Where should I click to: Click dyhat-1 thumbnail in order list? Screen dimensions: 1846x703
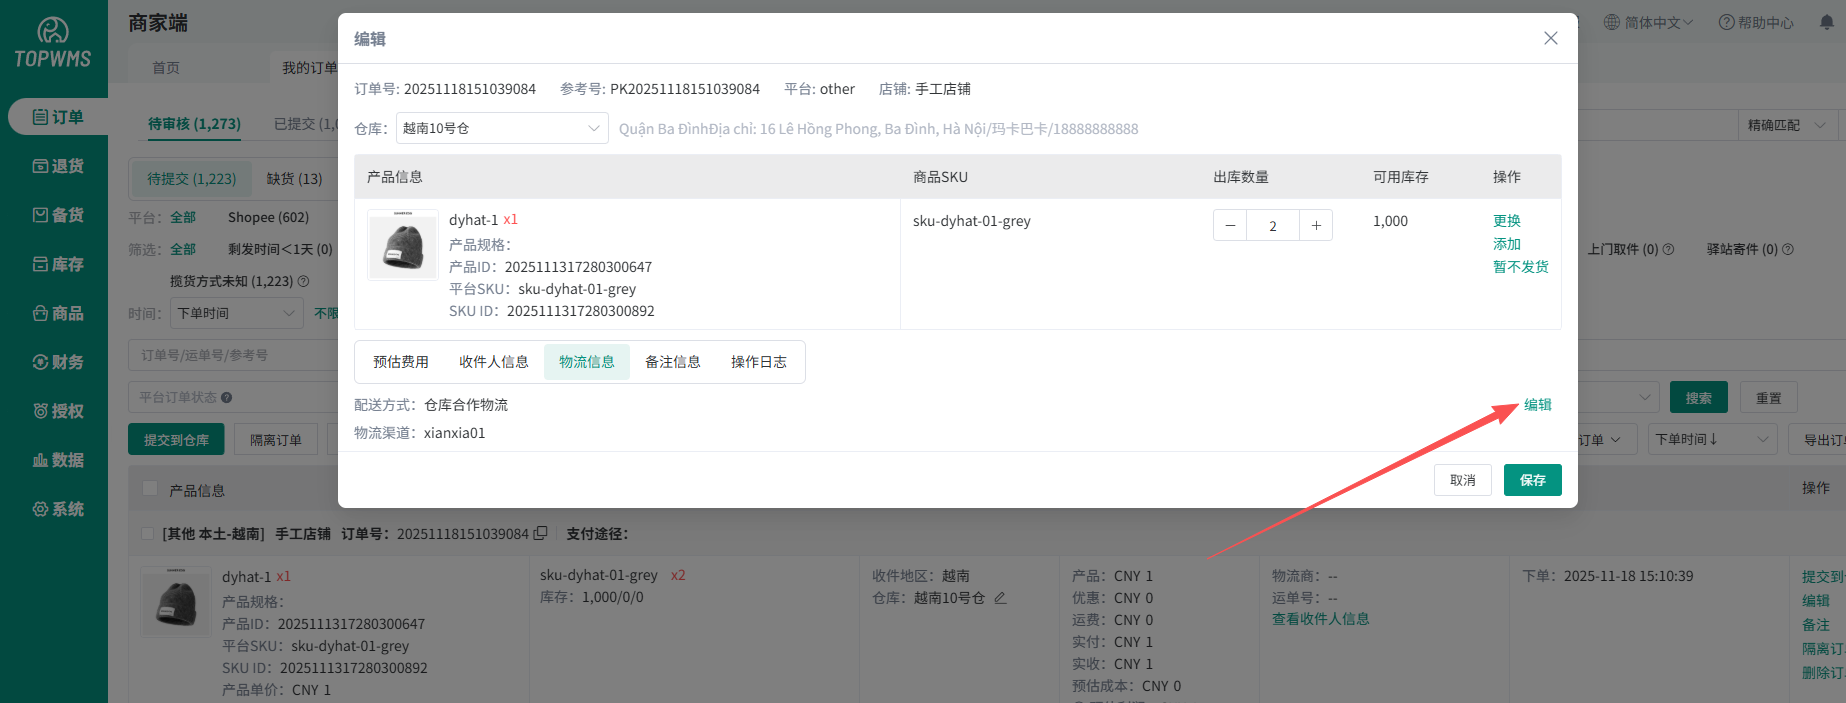(x=176, y=602)
